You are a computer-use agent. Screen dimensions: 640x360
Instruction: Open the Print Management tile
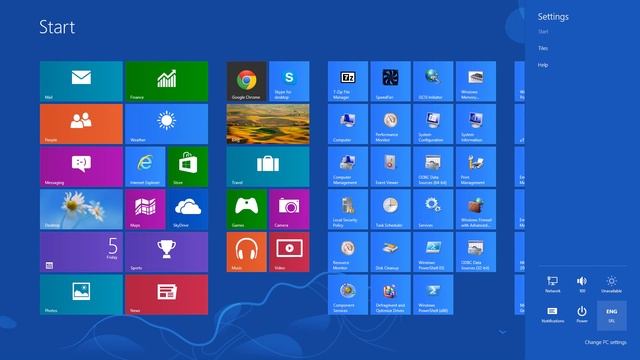tap(476, 167)
